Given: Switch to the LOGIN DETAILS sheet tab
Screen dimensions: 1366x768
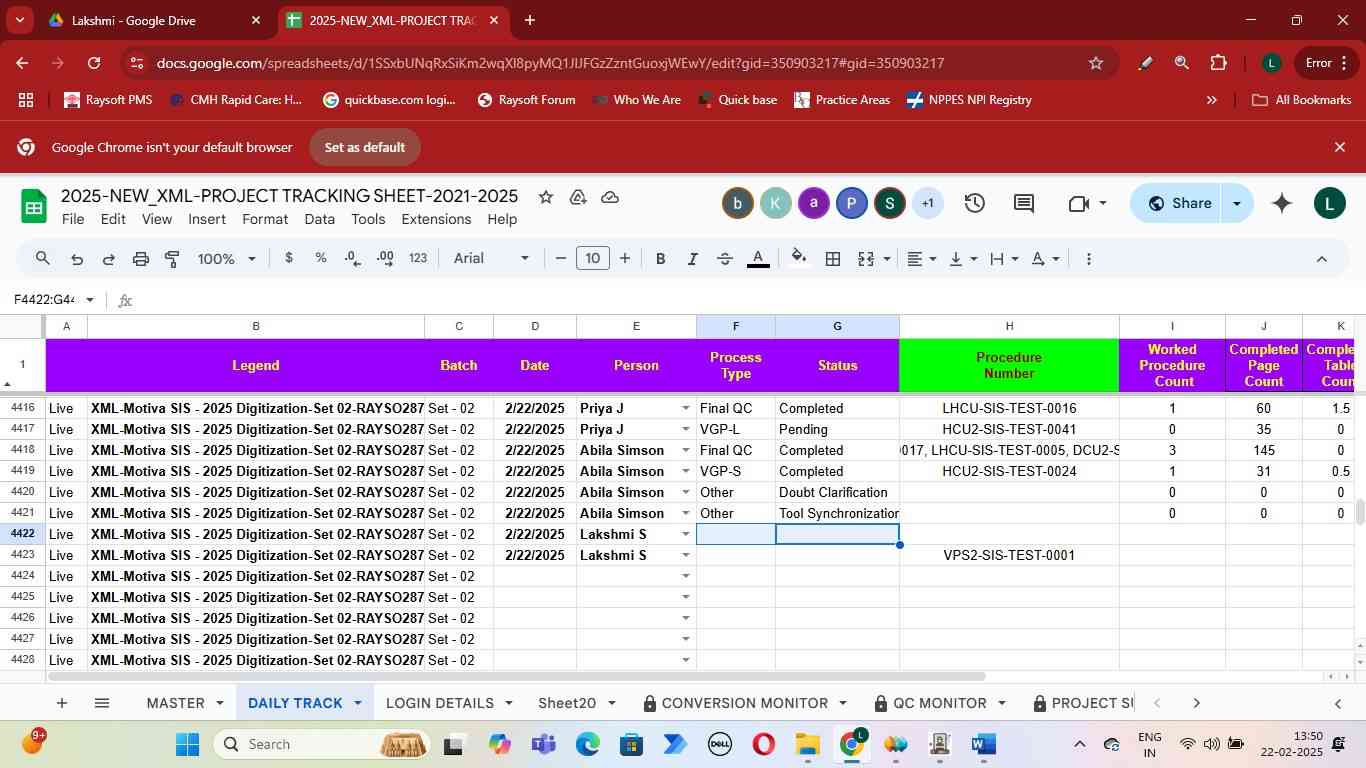Looking at the screenshot, I should (x=440, y=703).
